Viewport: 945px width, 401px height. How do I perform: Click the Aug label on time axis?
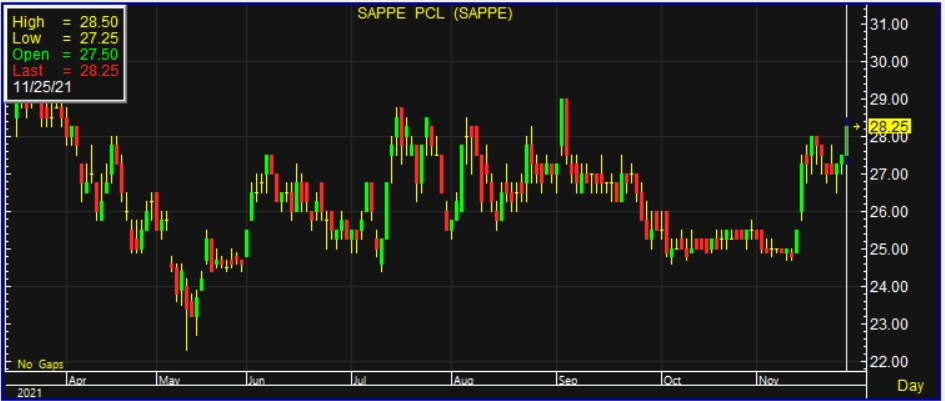pos(462,380)
